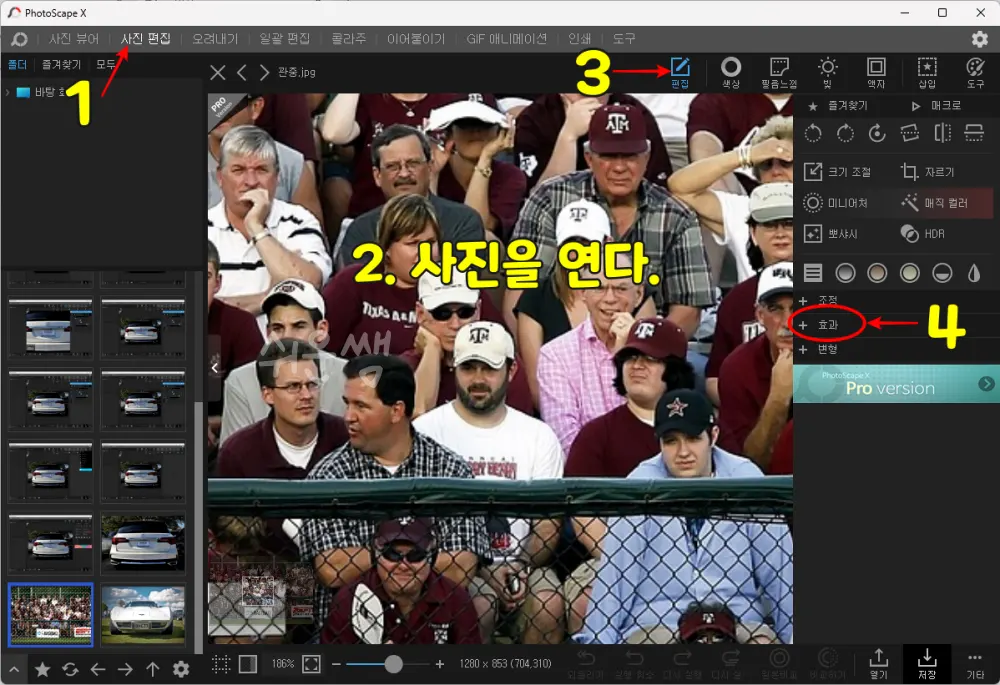Close the opened 관중.jpg photo

[x=217, y=73]
